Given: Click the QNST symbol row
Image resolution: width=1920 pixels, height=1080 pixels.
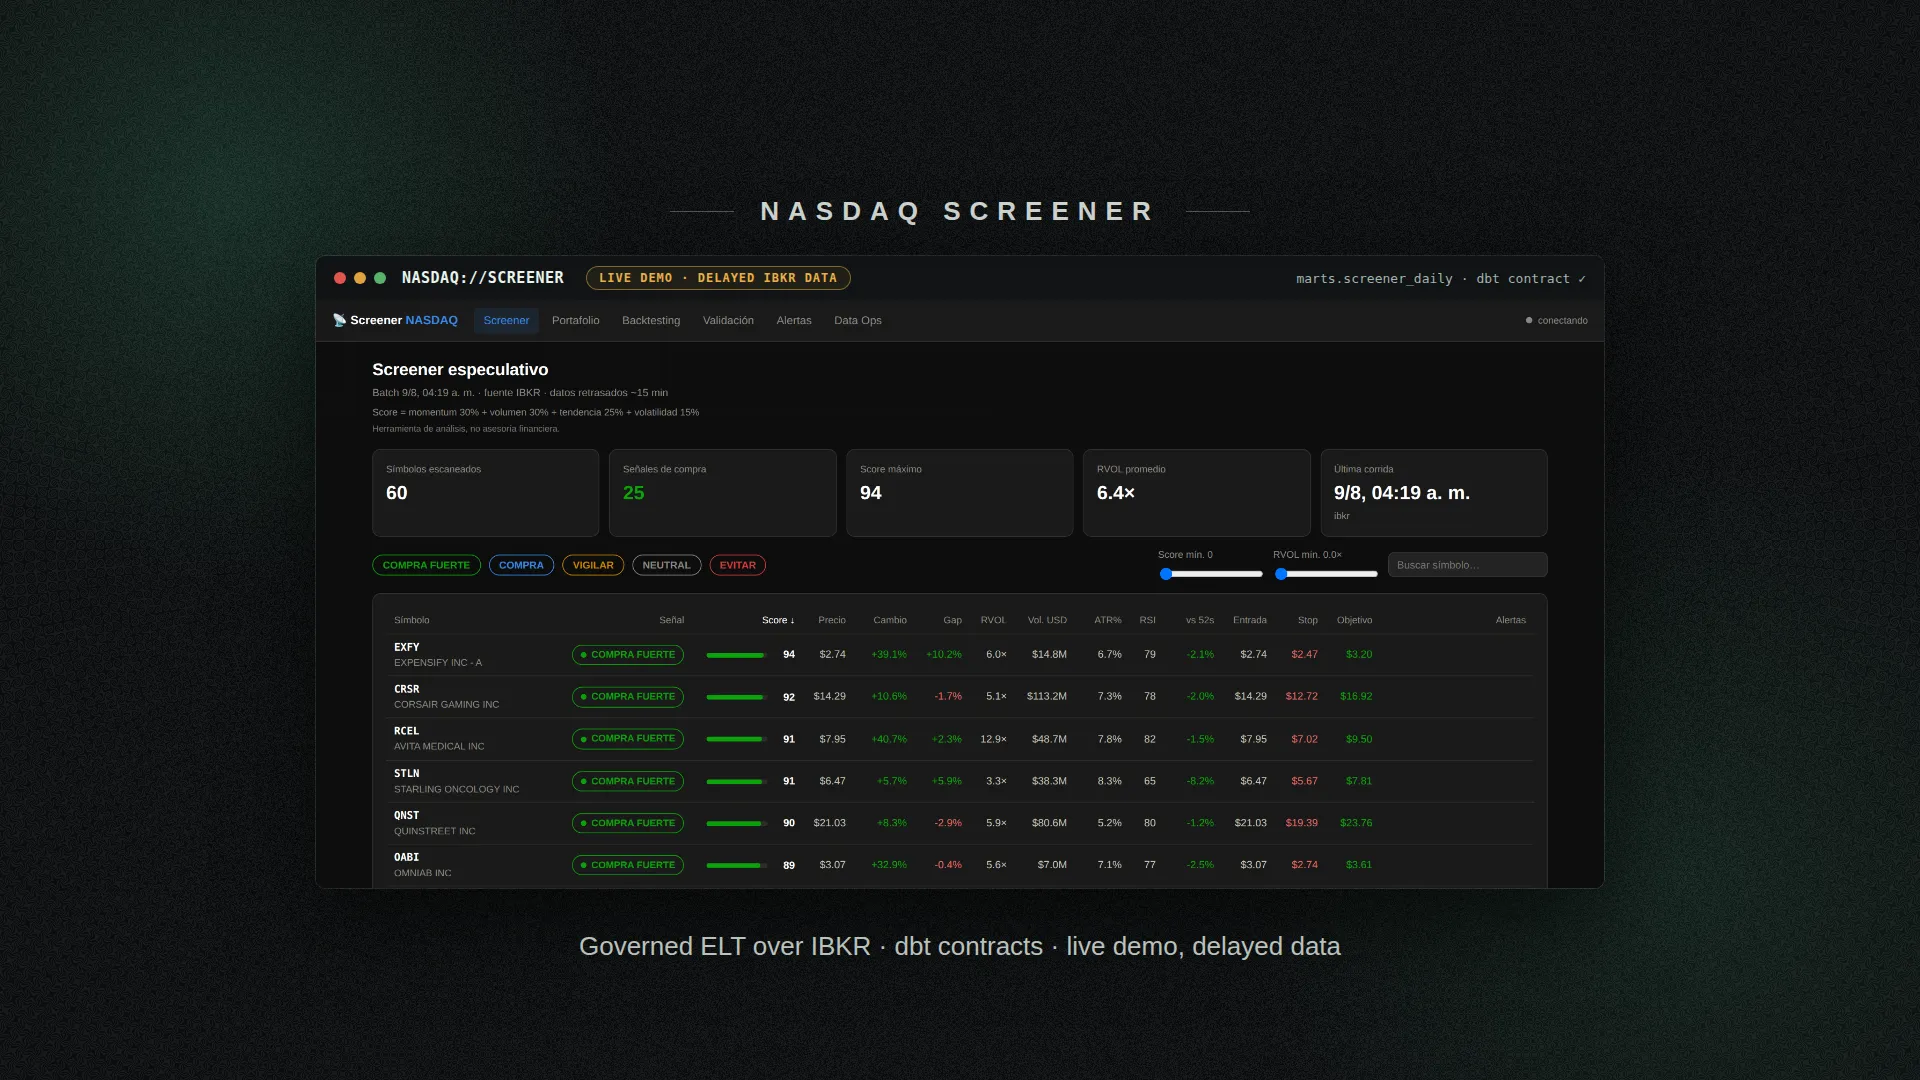Looking at the screenshot, I should (x=960, y=823).
